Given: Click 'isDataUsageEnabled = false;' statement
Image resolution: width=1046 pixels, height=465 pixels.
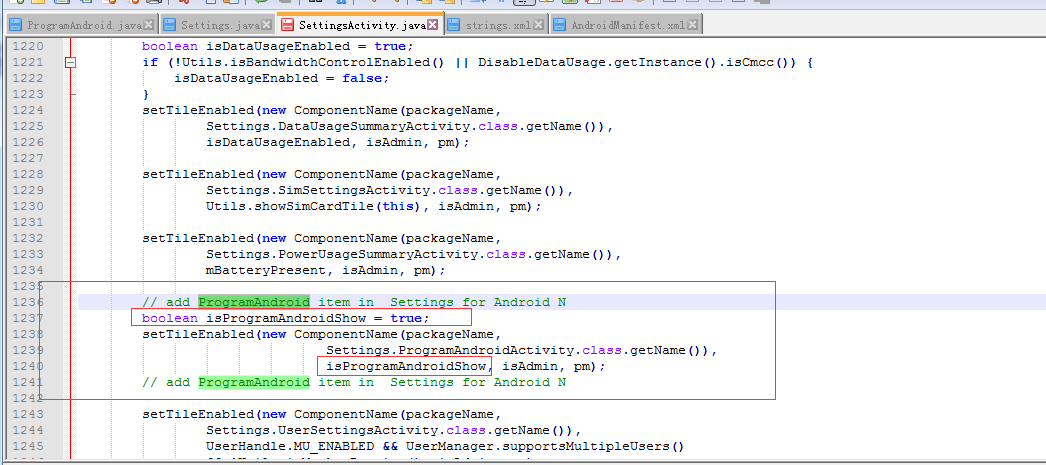Looking at the screenshot, I should 282,79.
